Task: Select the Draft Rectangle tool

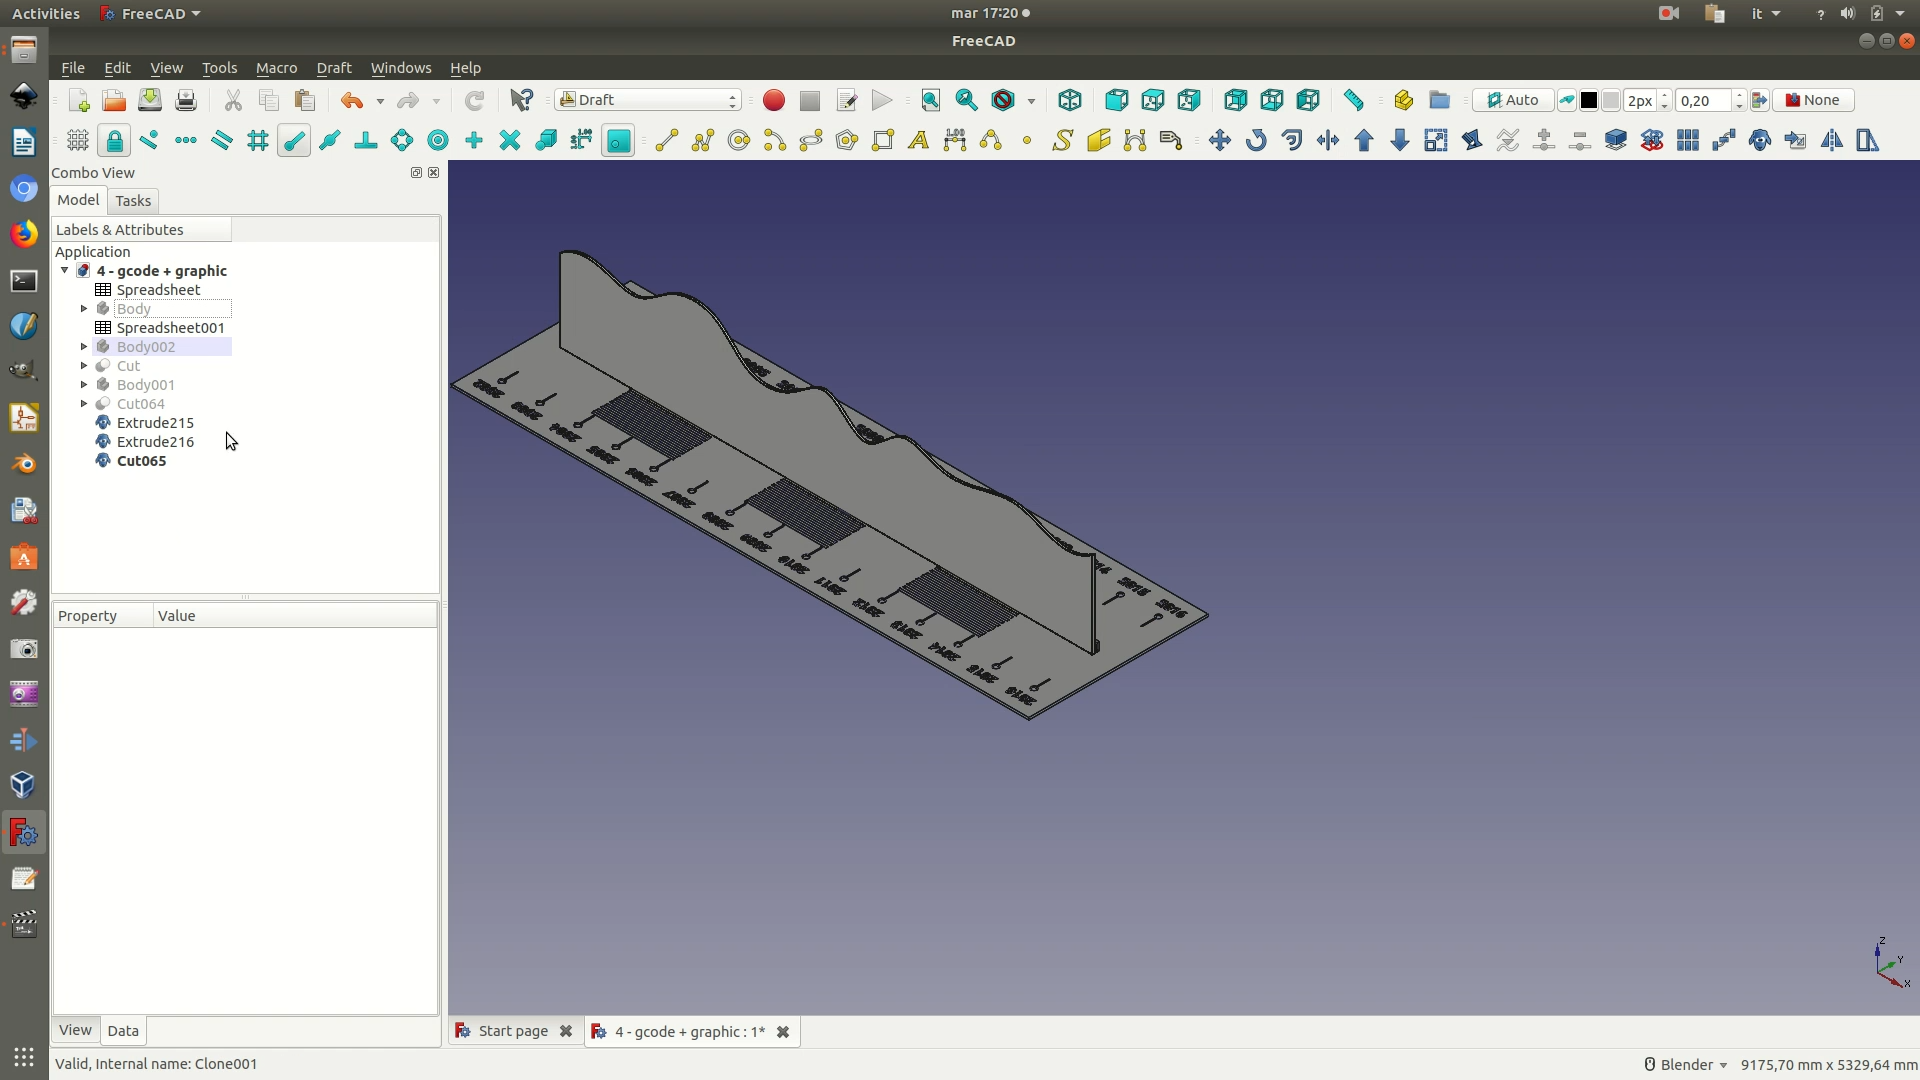Action: (883, 140)
